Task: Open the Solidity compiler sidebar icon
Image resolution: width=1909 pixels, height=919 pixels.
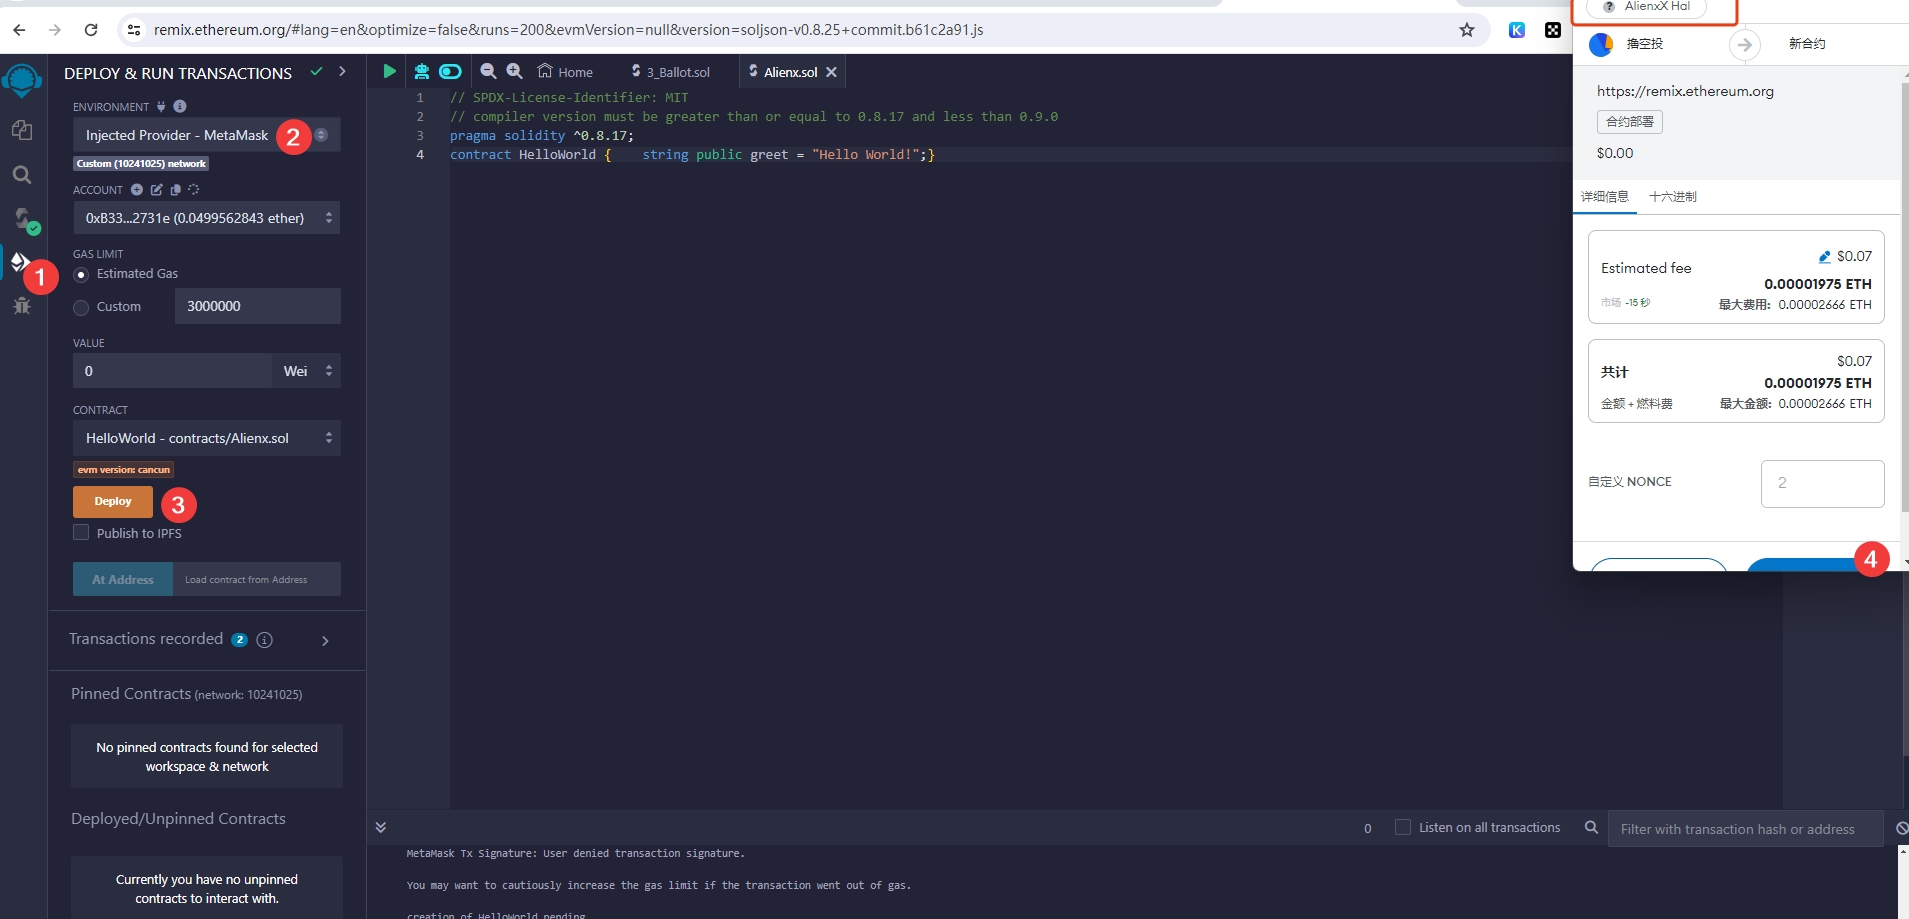Action: (x=23, y=219)
